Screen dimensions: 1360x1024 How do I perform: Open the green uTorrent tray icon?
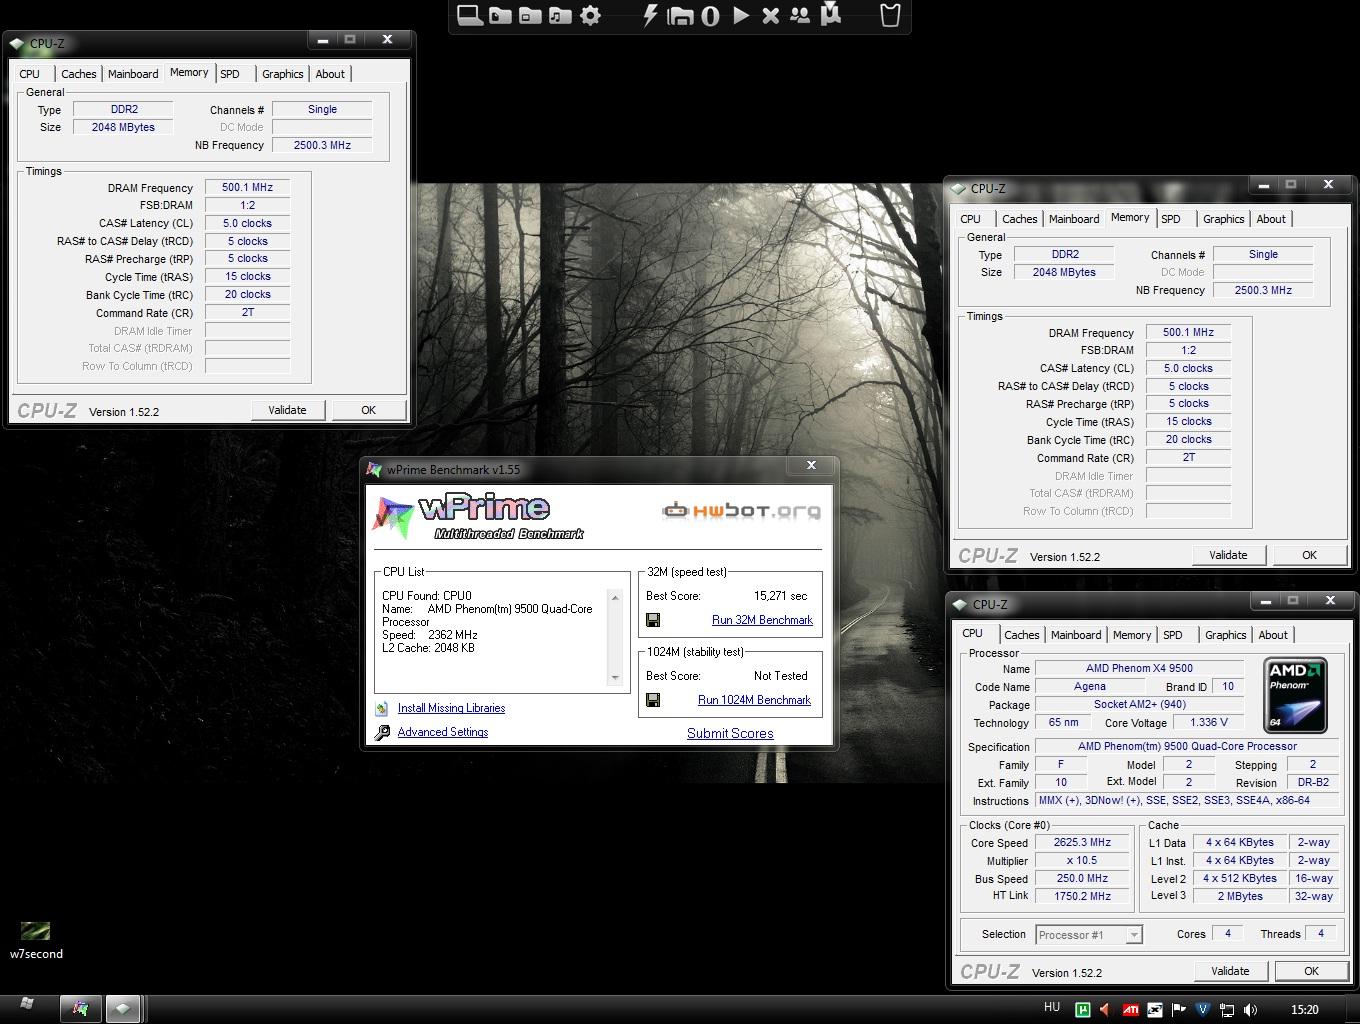tap(1082, 1010)
